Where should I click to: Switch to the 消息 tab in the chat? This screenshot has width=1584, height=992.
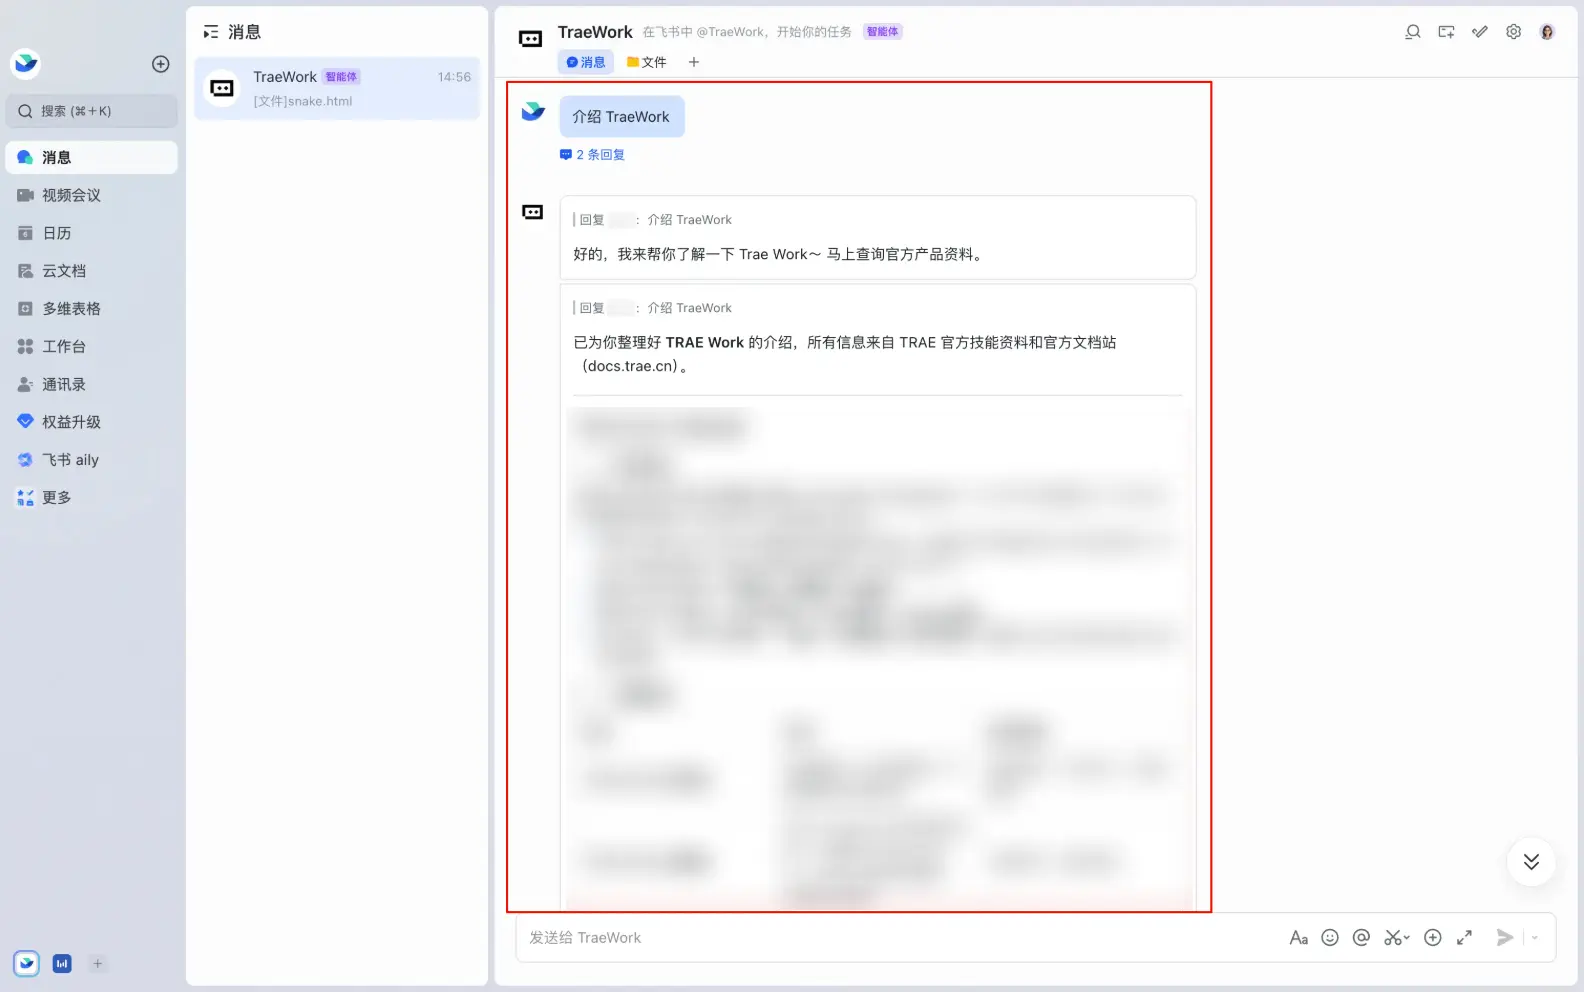click(x=586, y=62)
